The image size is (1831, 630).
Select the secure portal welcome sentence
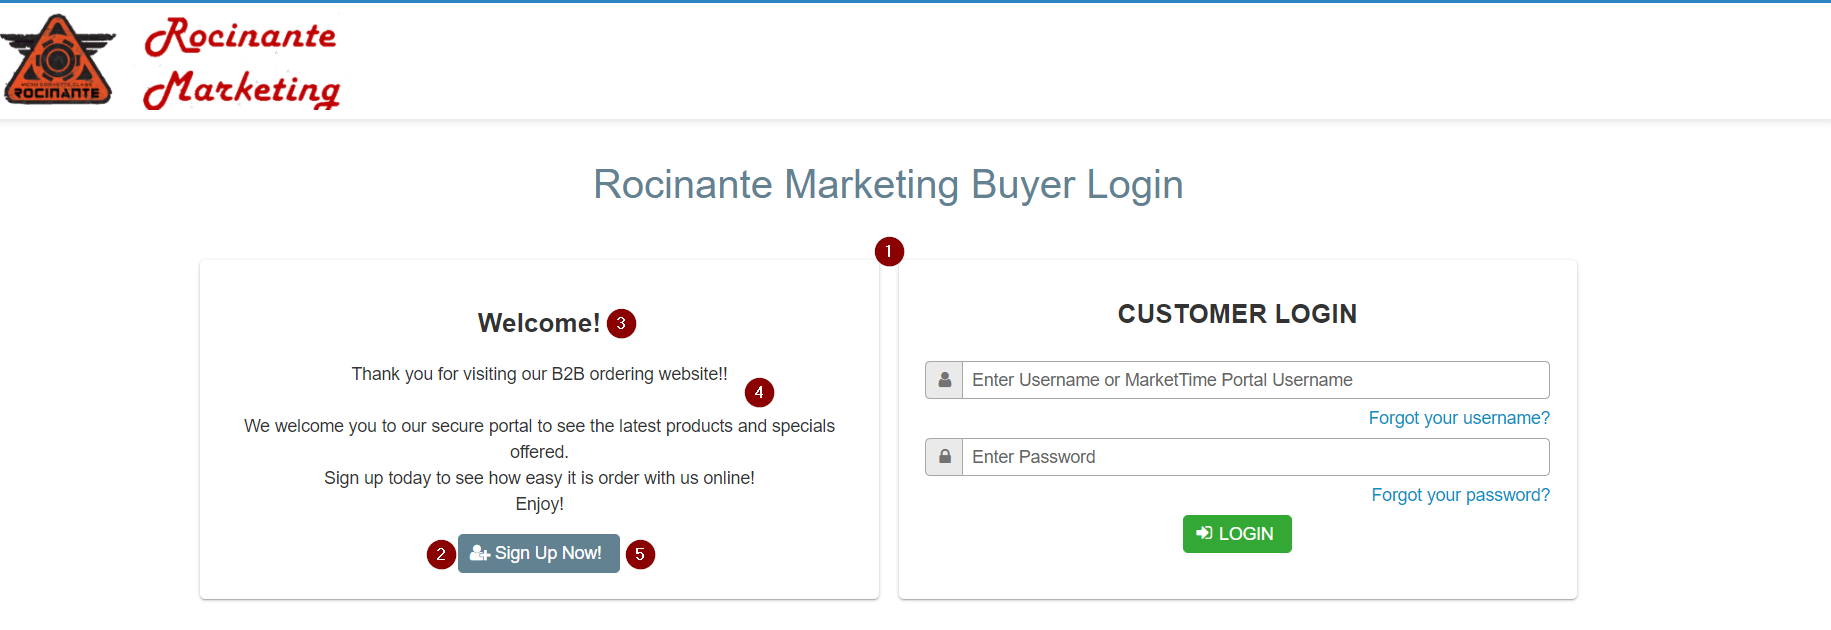539,439
